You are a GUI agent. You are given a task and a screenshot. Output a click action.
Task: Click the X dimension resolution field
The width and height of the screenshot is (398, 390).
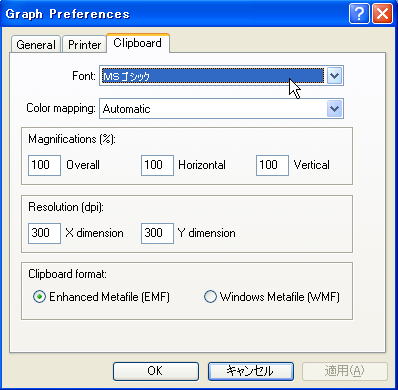click(44, 233)
